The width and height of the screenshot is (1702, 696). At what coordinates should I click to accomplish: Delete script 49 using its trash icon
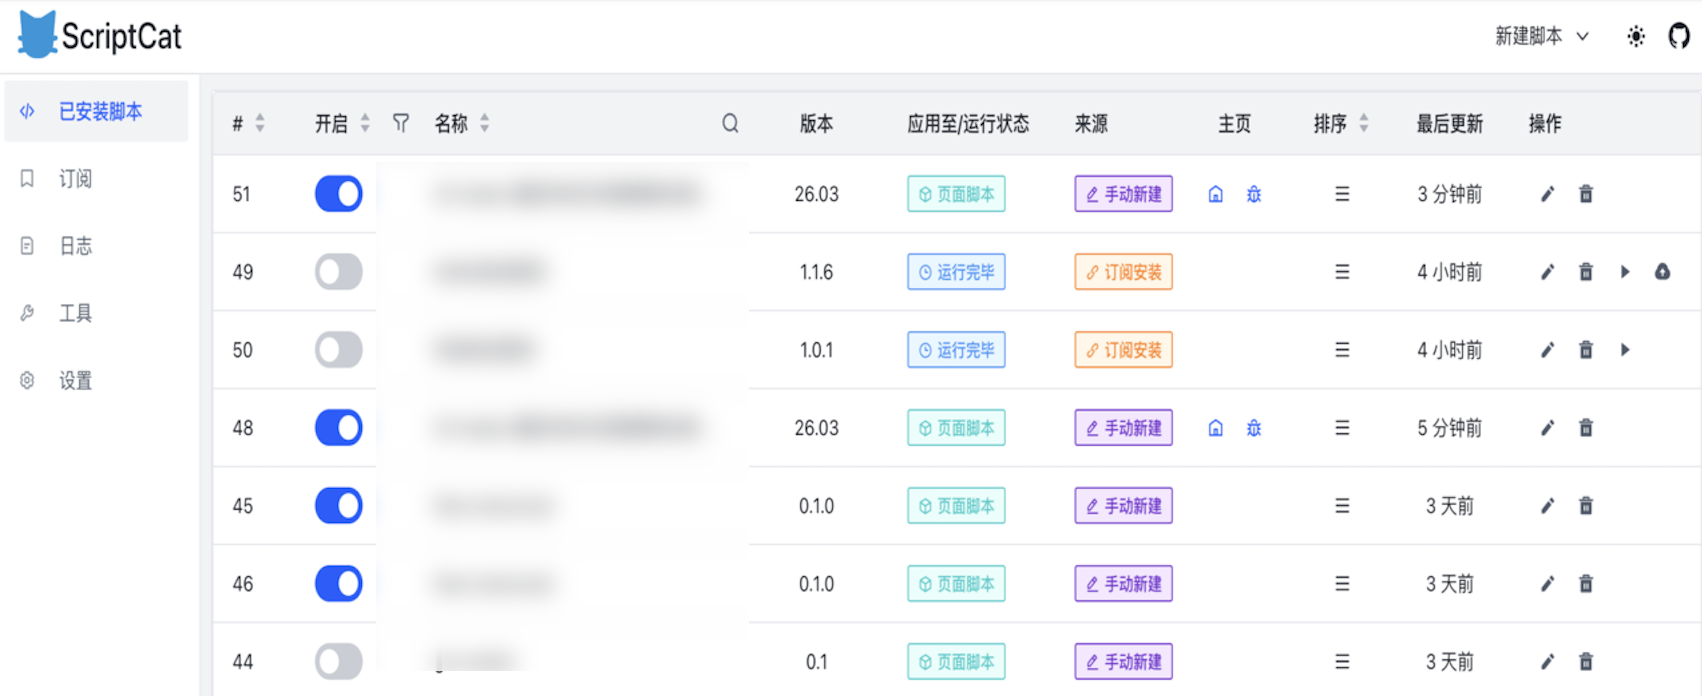[1586, 272]
